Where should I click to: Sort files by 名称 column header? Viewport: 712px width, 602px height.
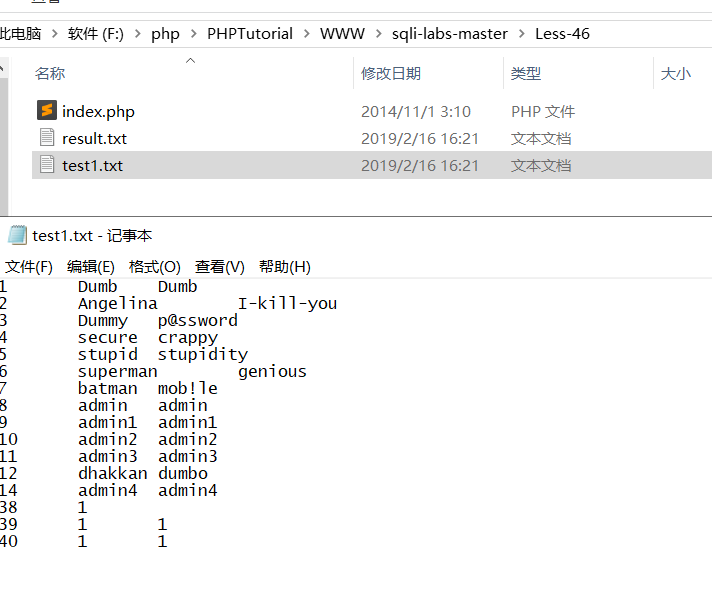pos(50,73)
